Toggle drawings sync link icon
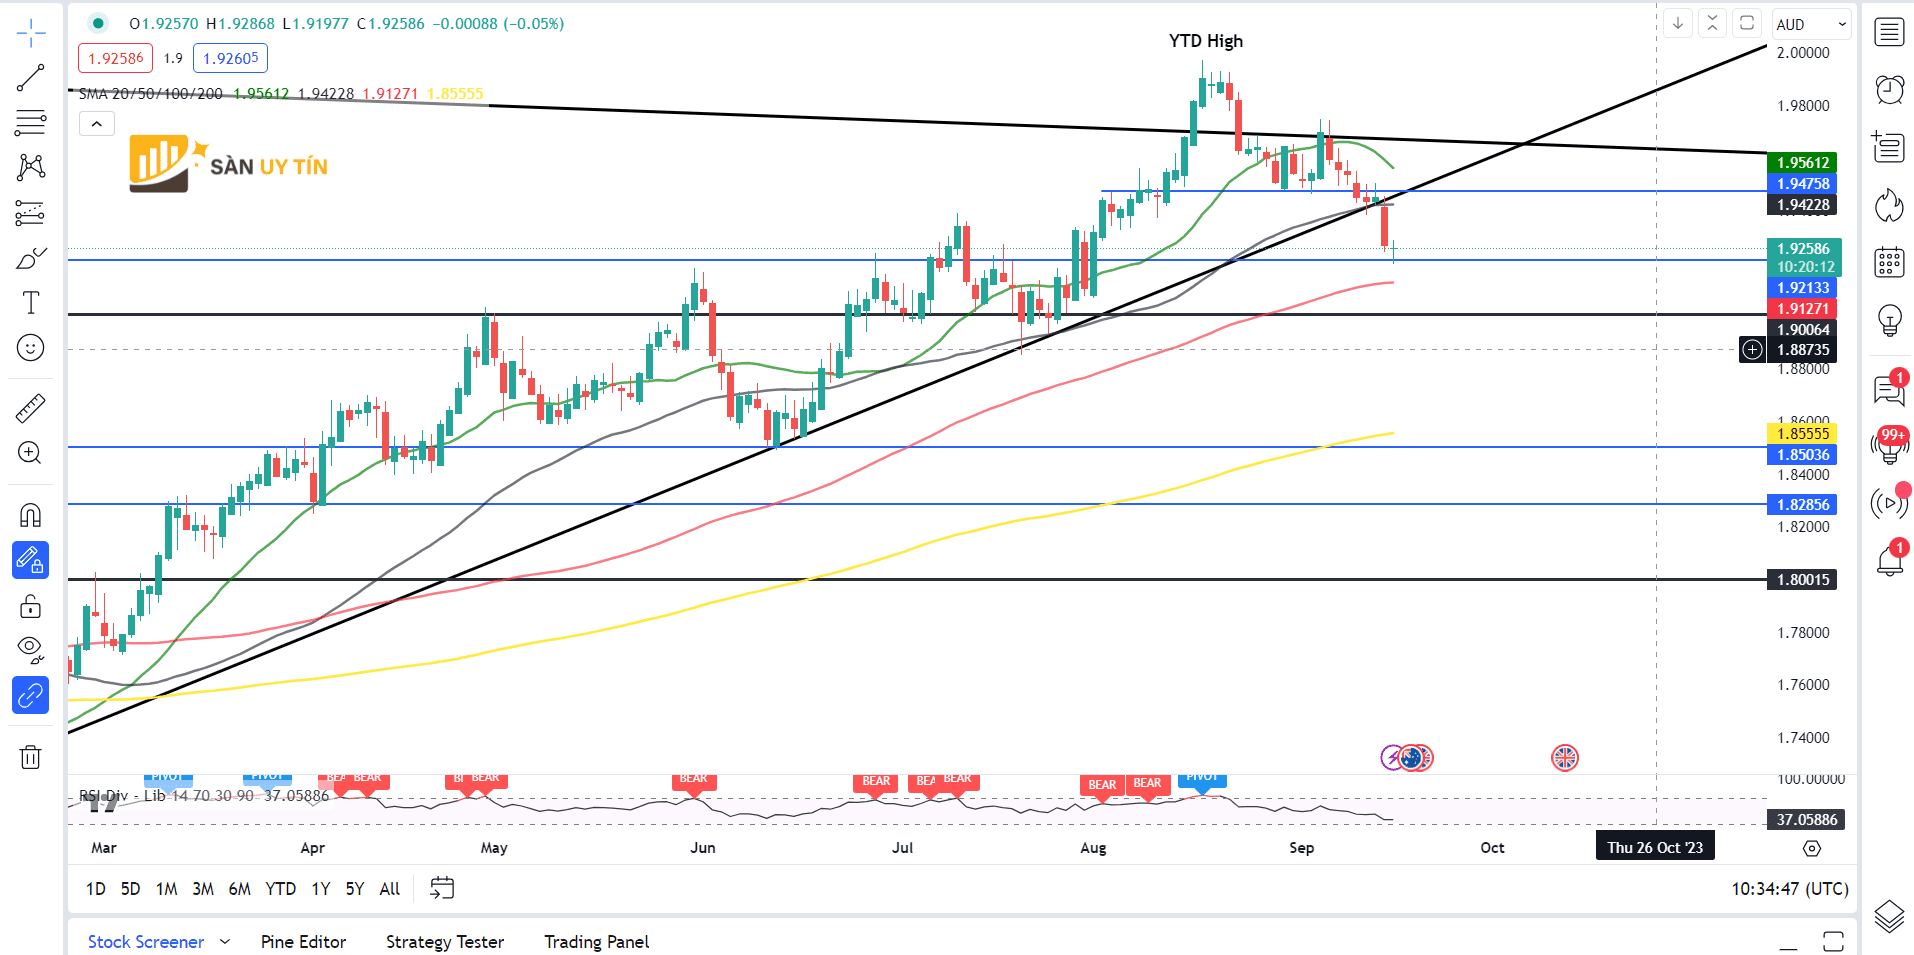 (31, 695)
